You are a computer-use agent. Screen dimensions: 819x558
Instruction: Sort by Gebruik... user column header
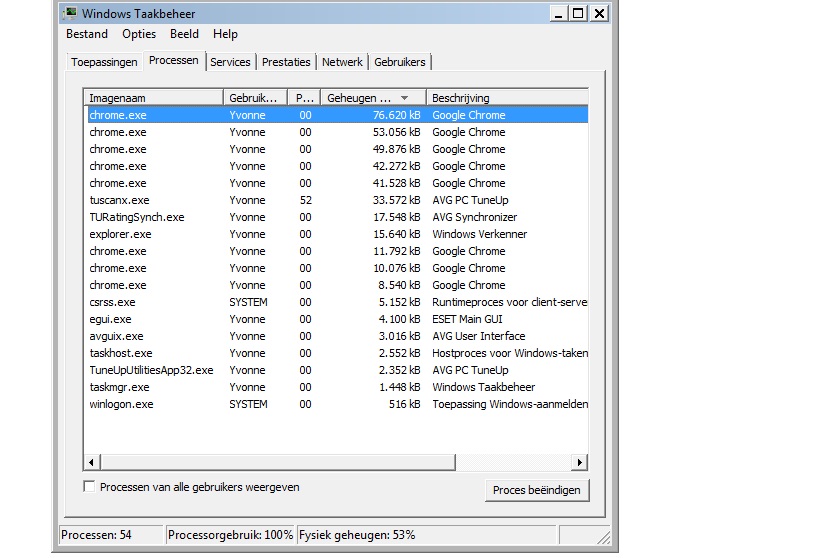pyautogui.click(x=255, y=98)
